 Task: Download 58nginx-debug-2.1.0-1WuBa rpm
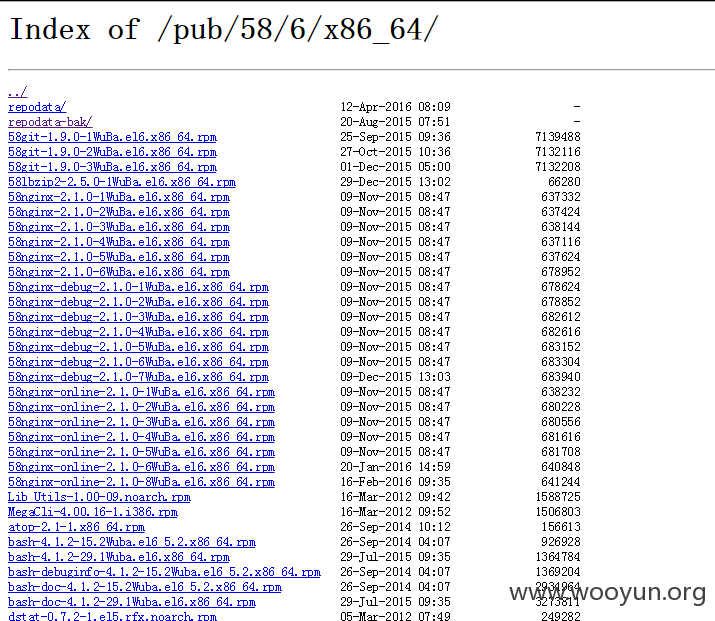[138, 287]
